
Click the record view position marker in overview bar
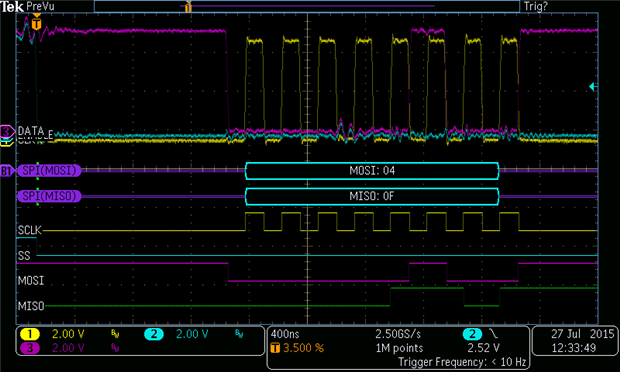click(188, 6)
